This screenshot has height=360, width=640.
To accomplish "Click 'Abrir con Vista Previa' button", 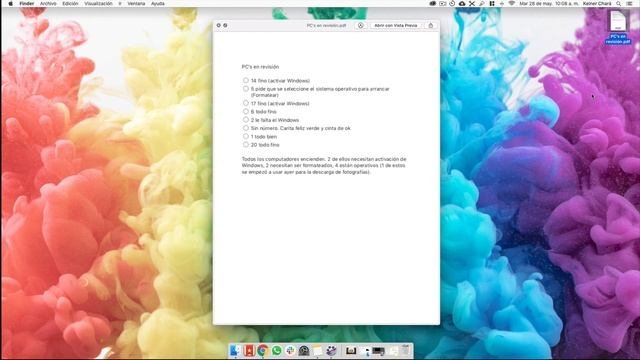I will (x=396, y=25).
